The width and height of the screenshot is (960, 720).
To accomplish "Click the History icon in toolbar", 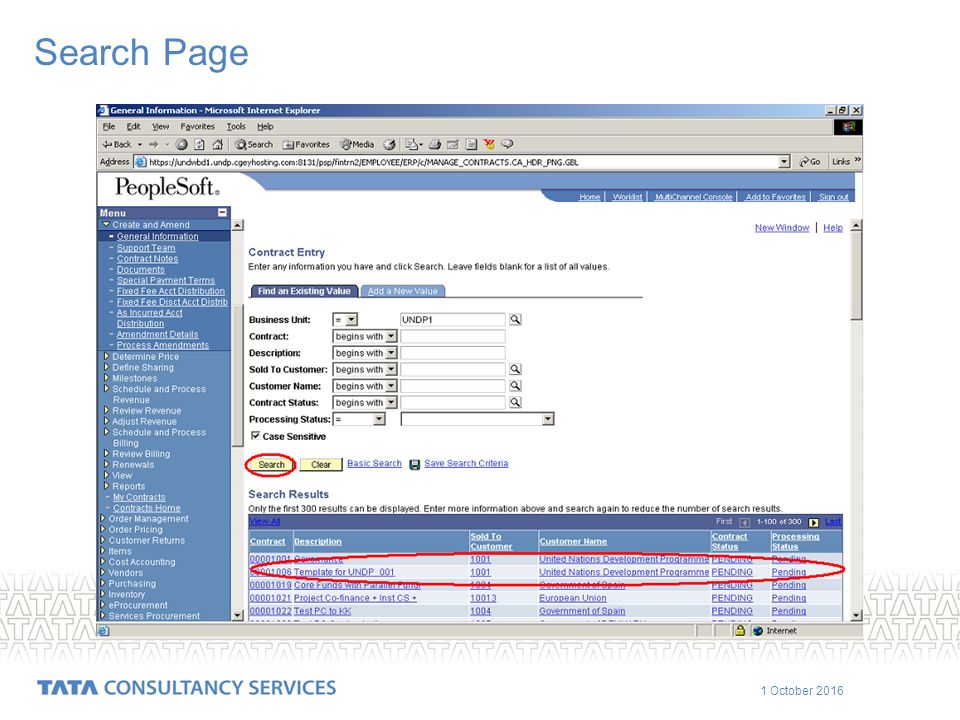I will pyautogui.click(x=389, y=144).
